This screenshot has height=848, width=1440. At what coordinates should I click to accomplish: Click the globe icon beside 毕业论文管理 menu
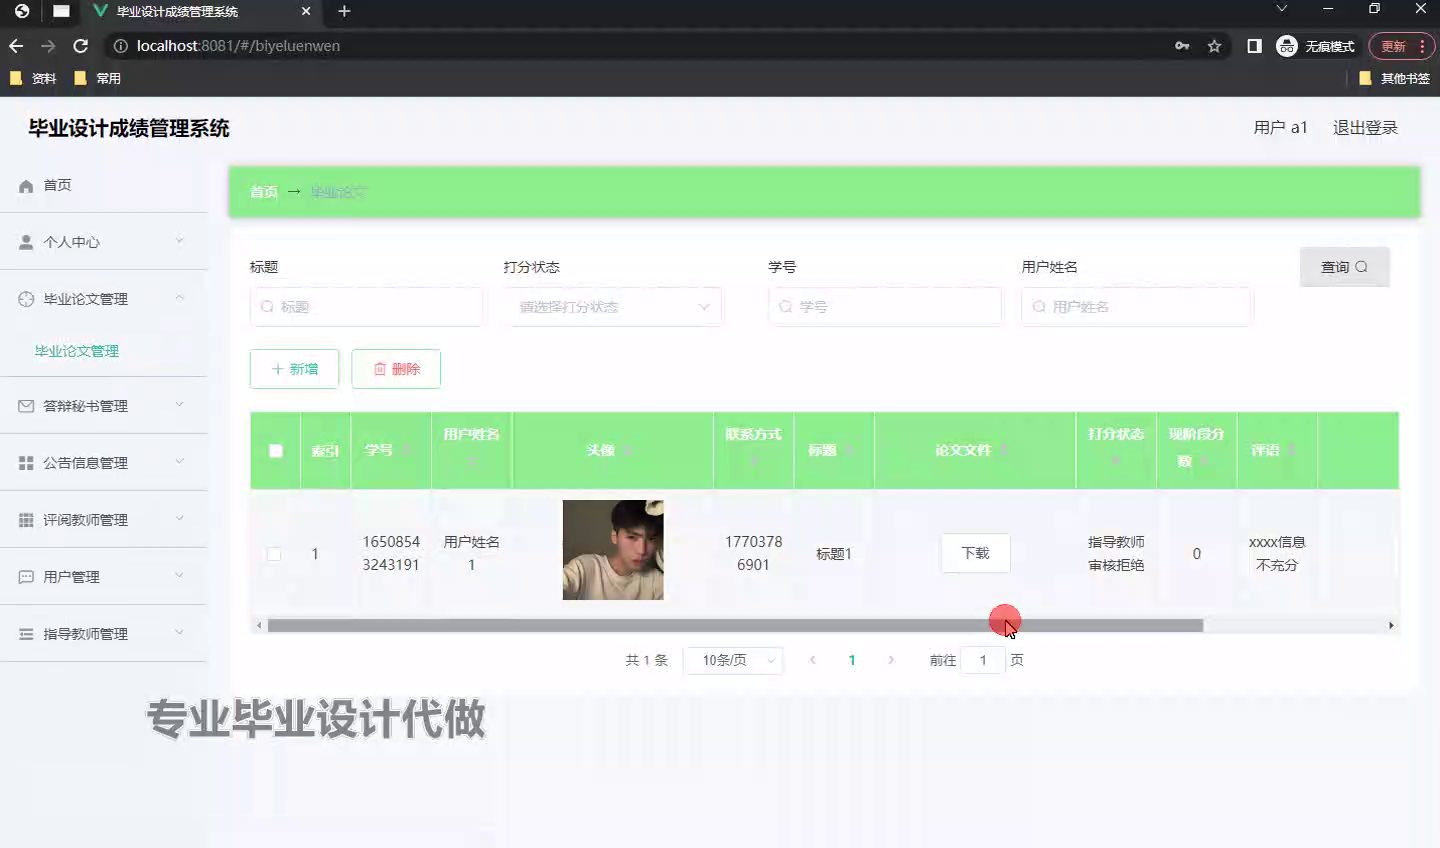click(26, 299)
